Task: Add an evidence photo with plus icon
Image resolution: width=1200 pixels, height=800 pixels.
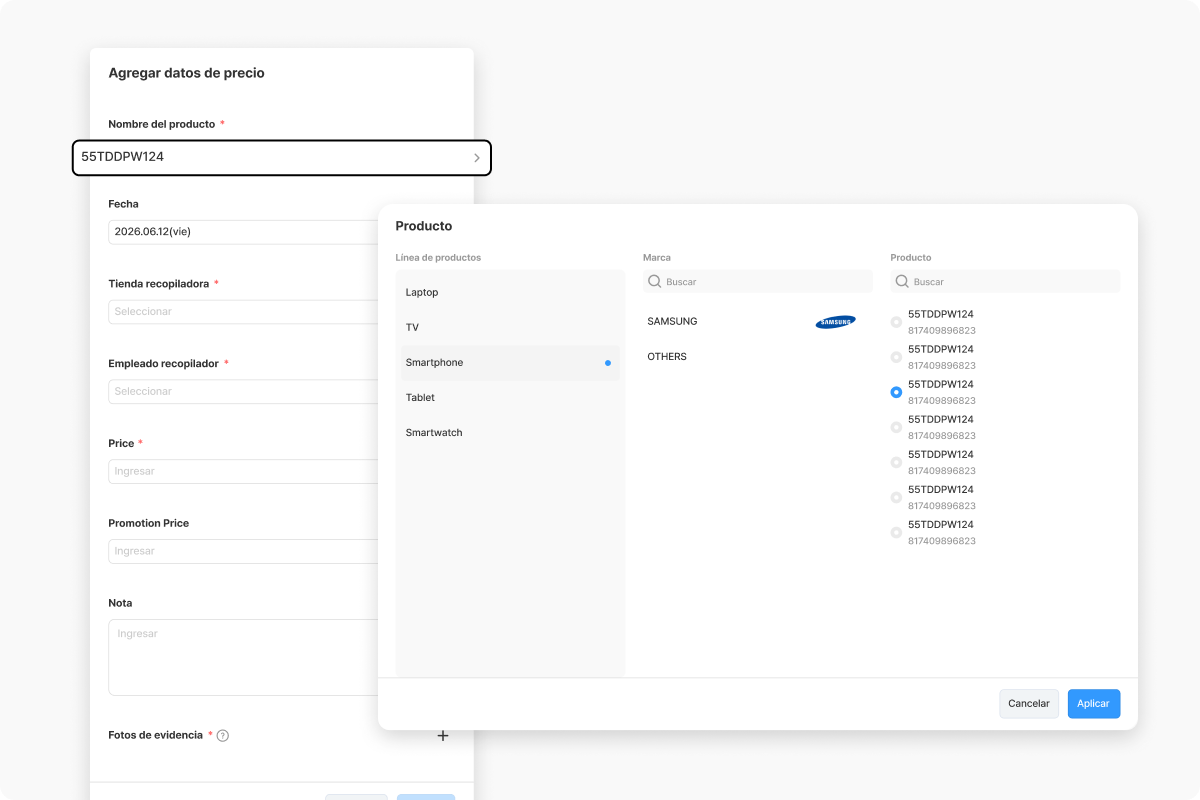Action: click(x=443, y=736)
